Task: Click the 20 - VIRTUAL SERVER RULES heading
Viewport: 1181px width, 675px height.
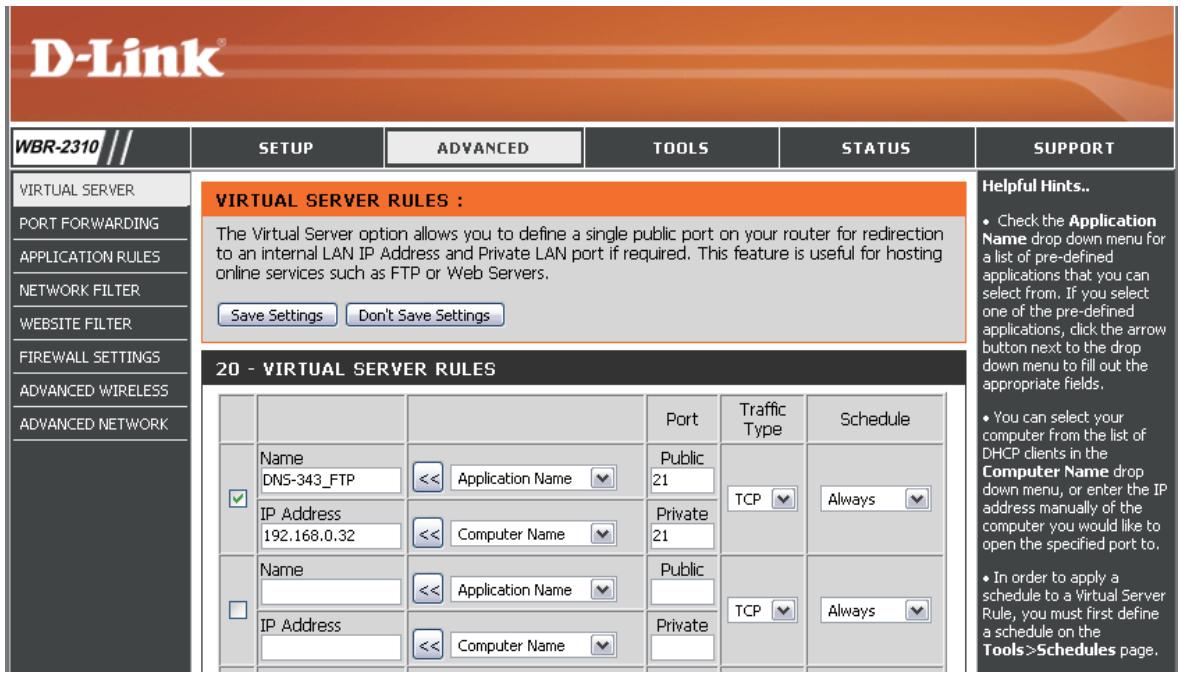Action: (x=356, y=369)
